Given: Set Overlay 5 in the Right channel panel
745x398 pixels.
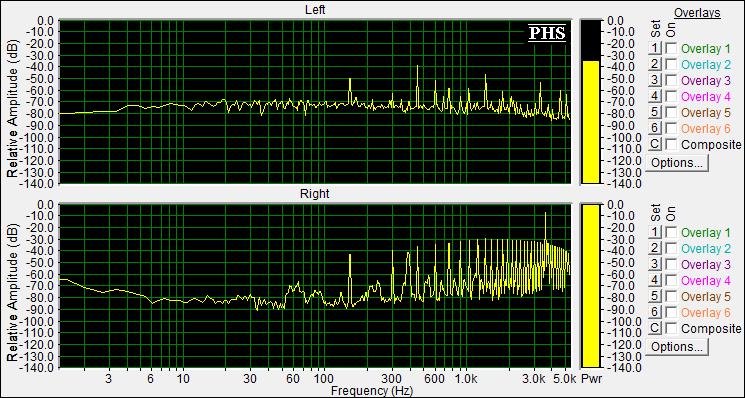Looking at the screenshot, I should tap(655, 296).
